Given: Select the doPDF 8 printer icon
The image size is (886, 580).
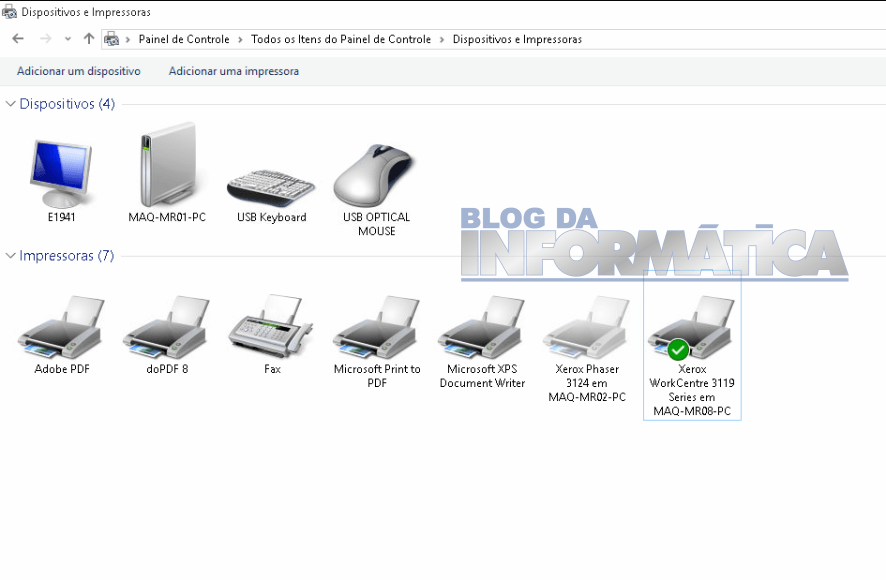Looking at the screenshot, I should pyautogui.click(x=166, y=327).
